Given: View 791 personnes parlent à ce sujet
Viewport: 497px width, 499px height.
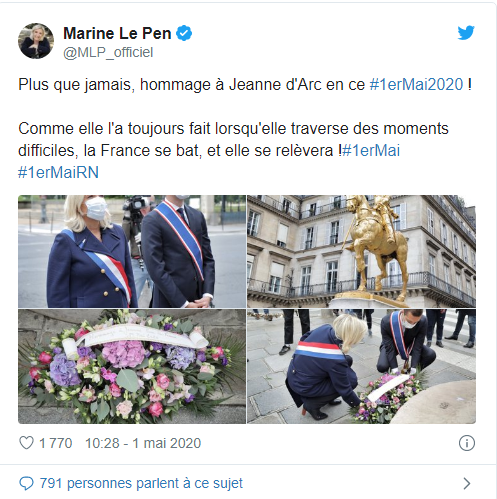Looking at the screenshot, I should pos(141,483).
